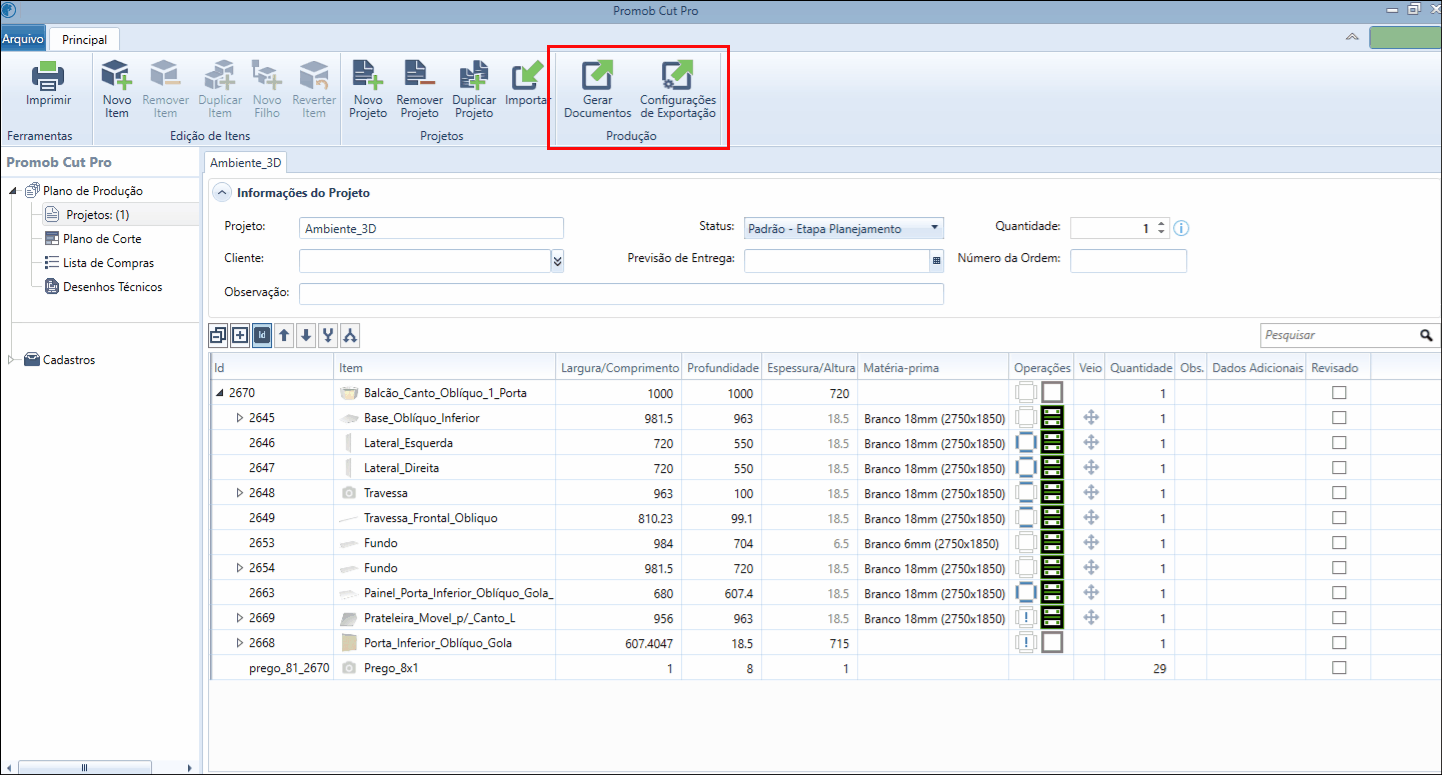Select Plano de Corte in tree
The width and height of the screenshot is (1442, 775).
102,239
